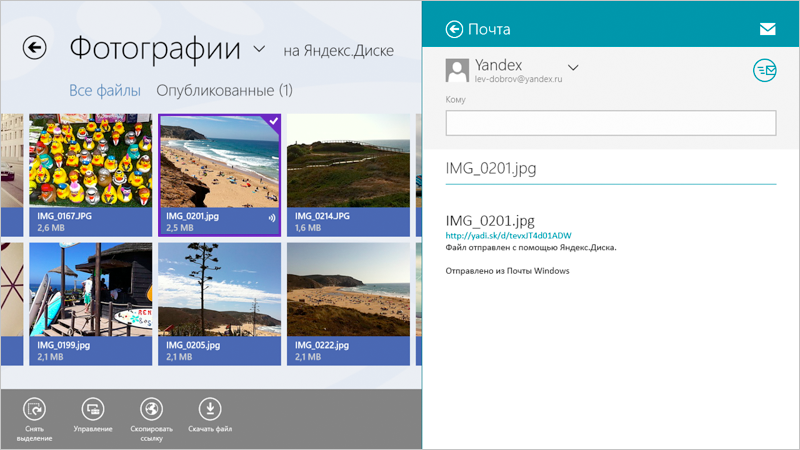Click the Скачать файл download icon
The image size is (800, 450).
point(210,409)
